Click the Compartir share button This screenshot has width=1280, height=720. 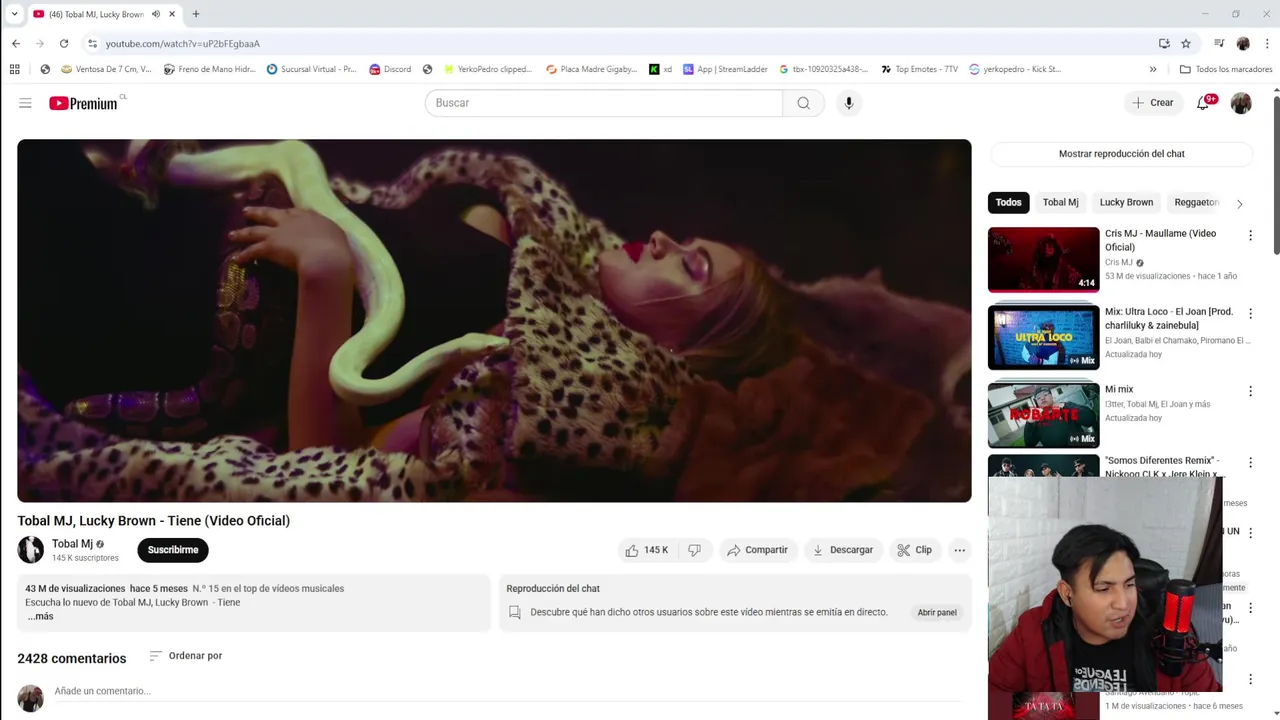(x=757, y=550)
